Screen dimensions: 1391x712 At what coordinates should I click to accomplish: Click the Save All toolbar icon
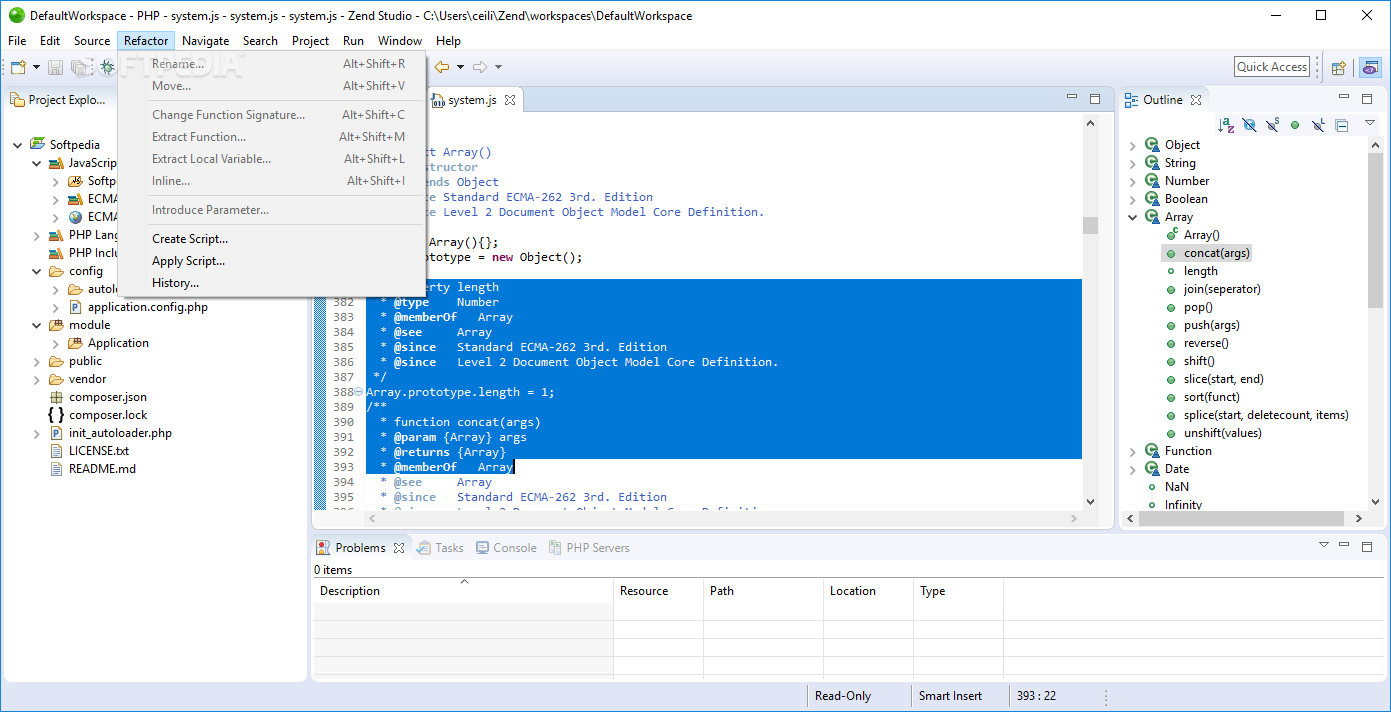pos(78,67)
